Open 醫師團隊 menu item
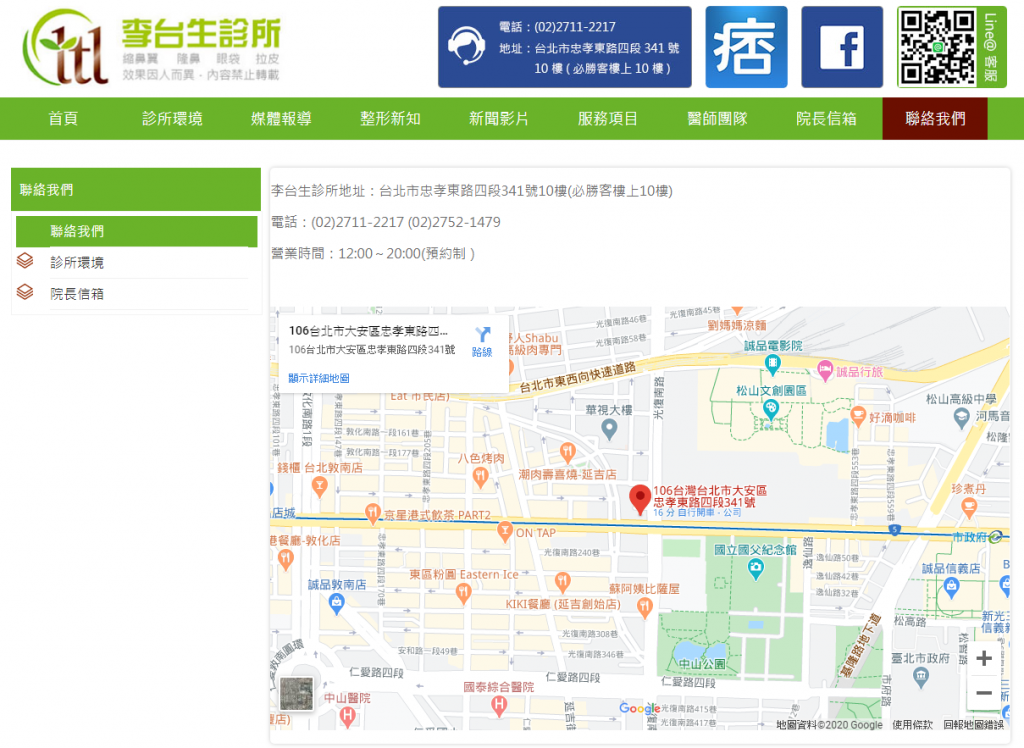 (717, 118)
